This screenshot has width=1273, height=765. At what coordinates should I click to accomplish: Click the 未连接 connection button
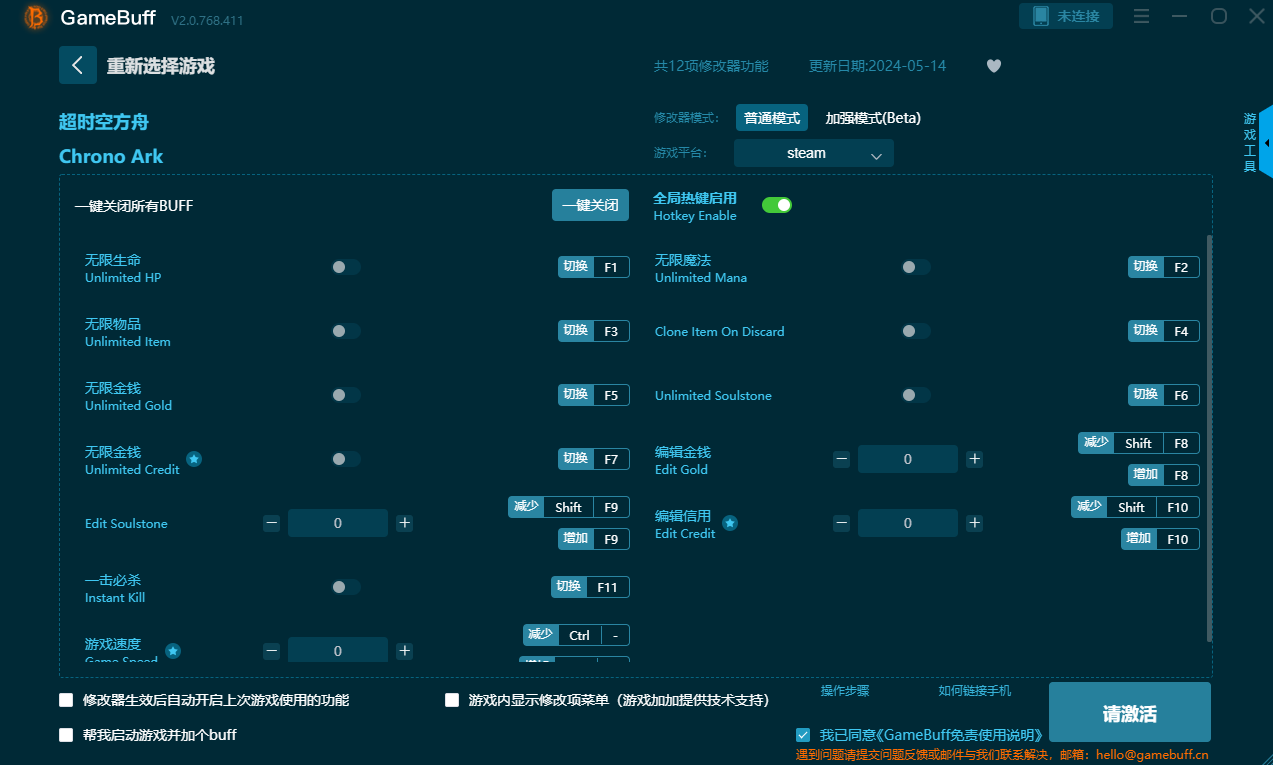coord(1066,16)
